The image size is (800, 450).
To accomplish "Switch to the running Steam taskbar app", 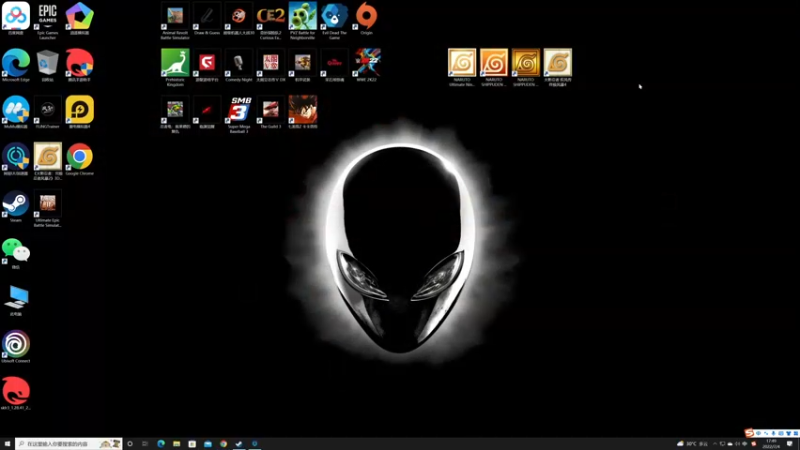I will tap(239, 444).
